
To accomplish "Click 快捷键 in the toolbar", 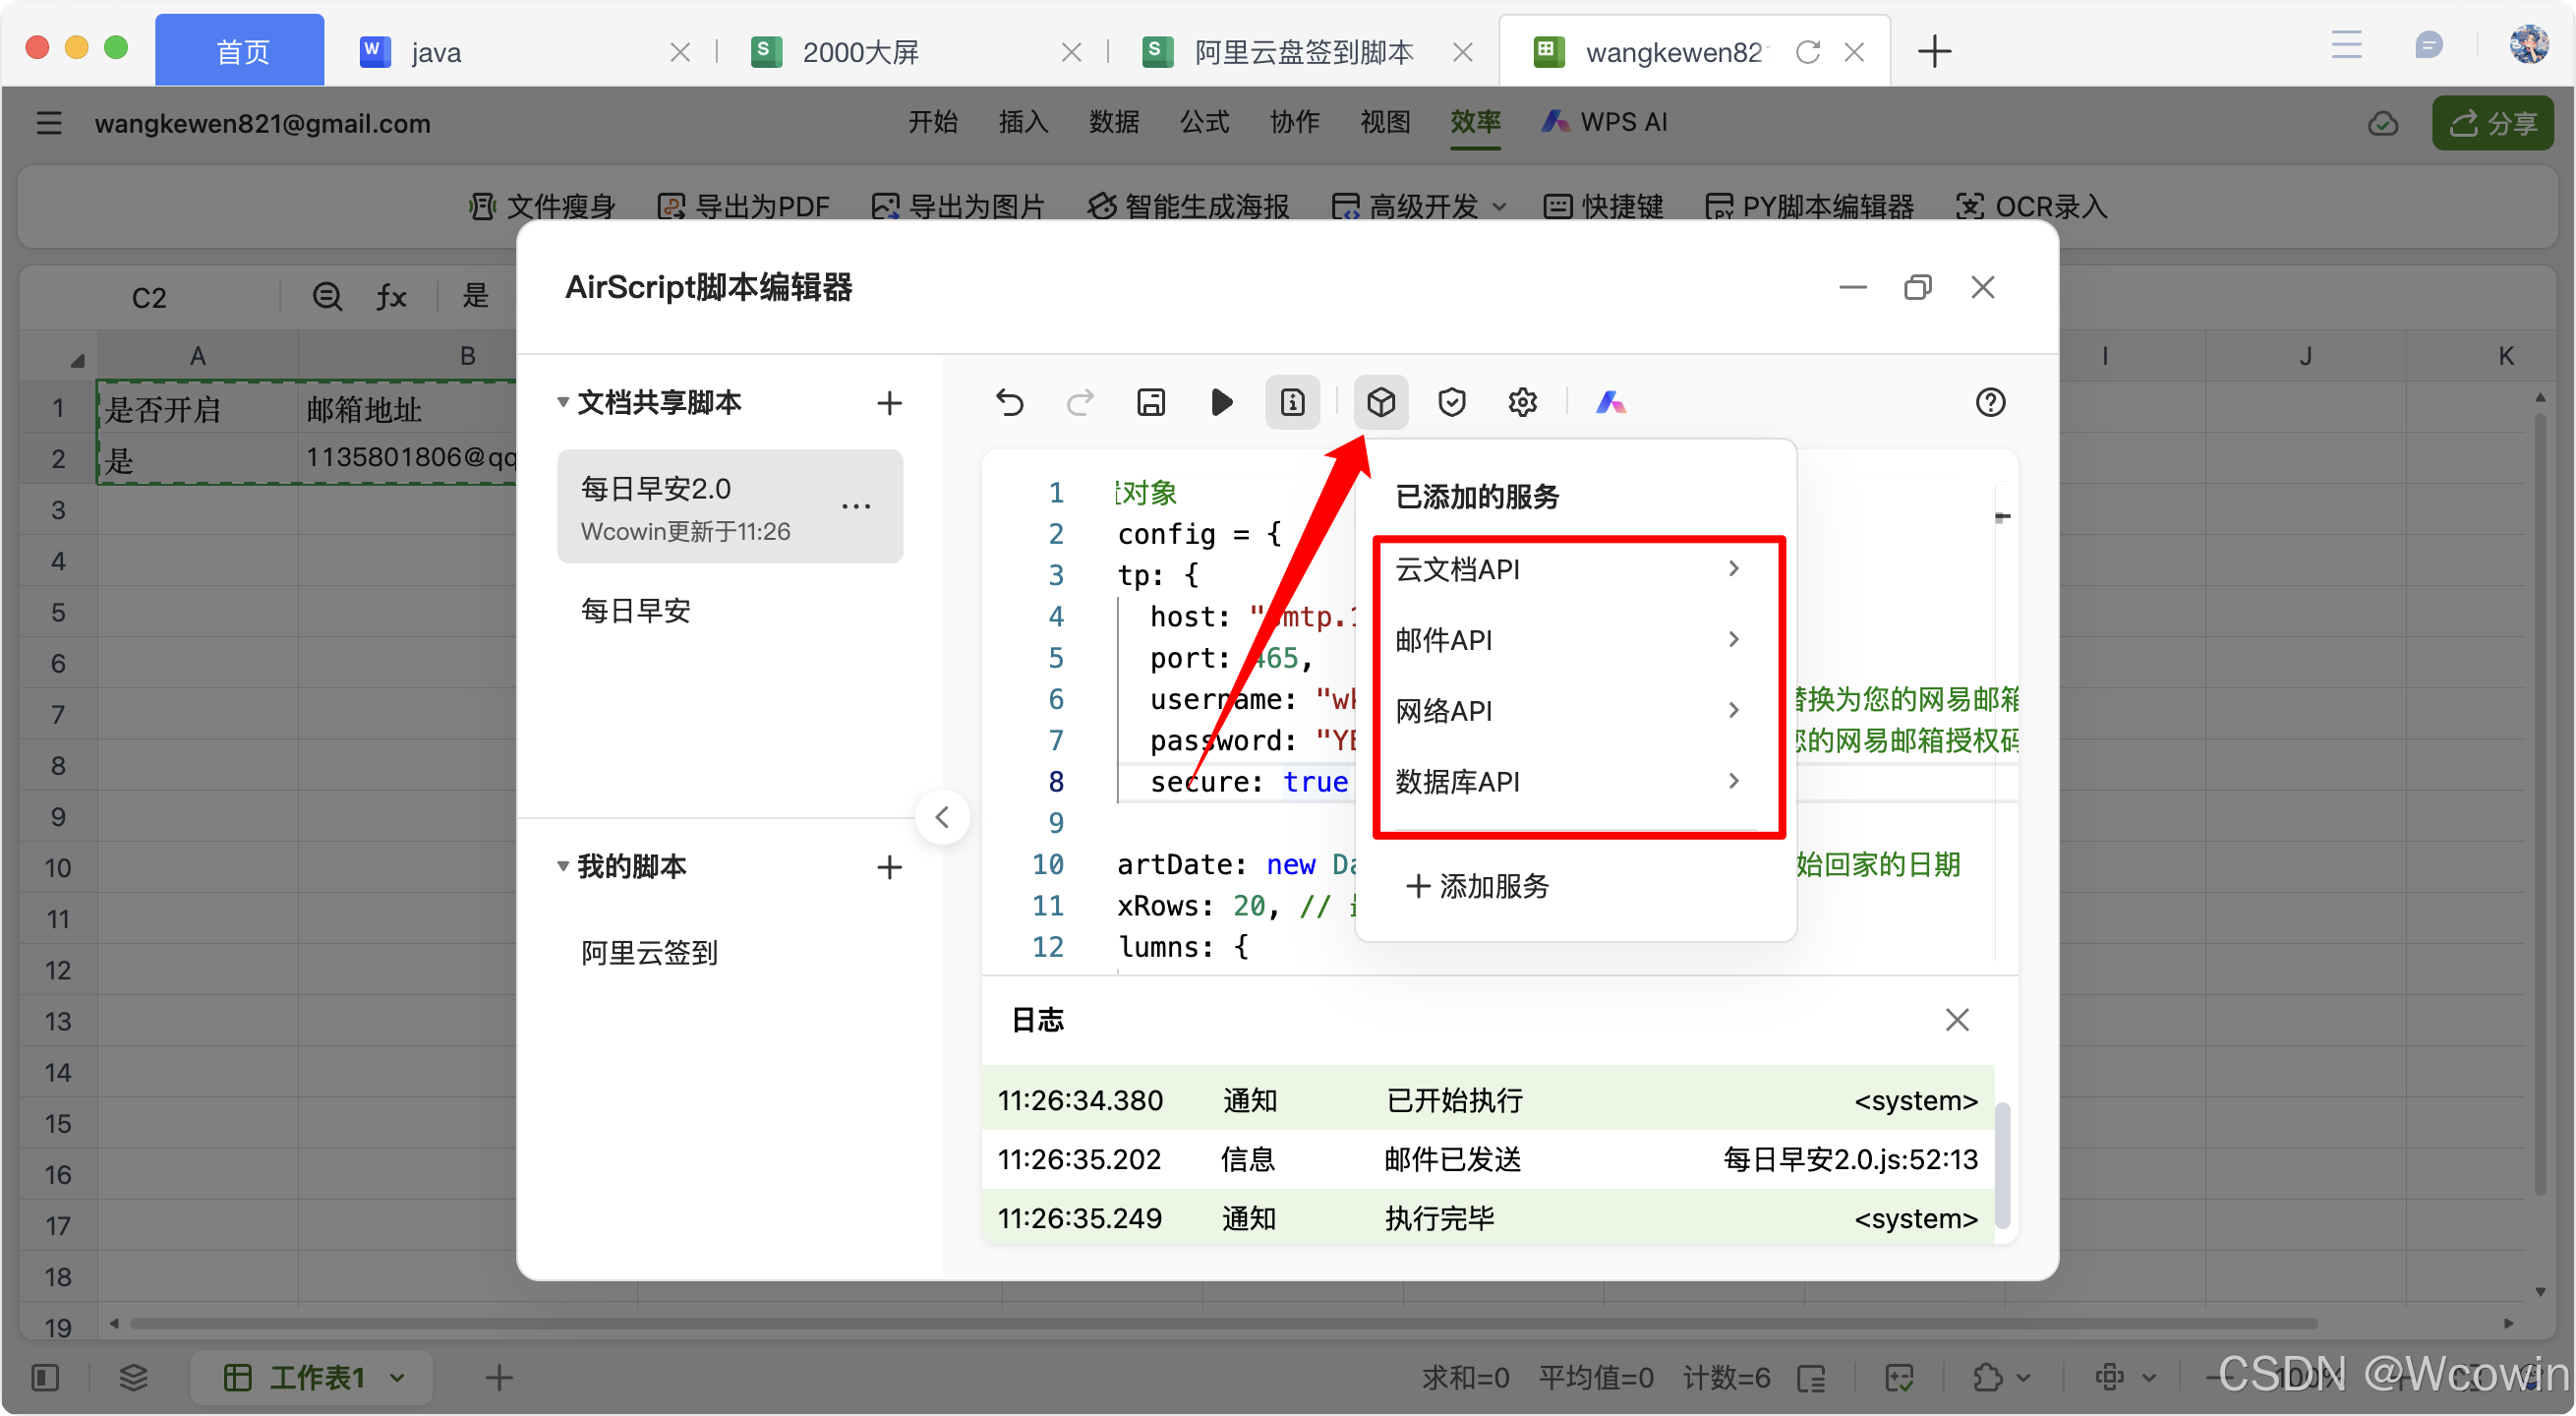I will [x=1604, y=206].
